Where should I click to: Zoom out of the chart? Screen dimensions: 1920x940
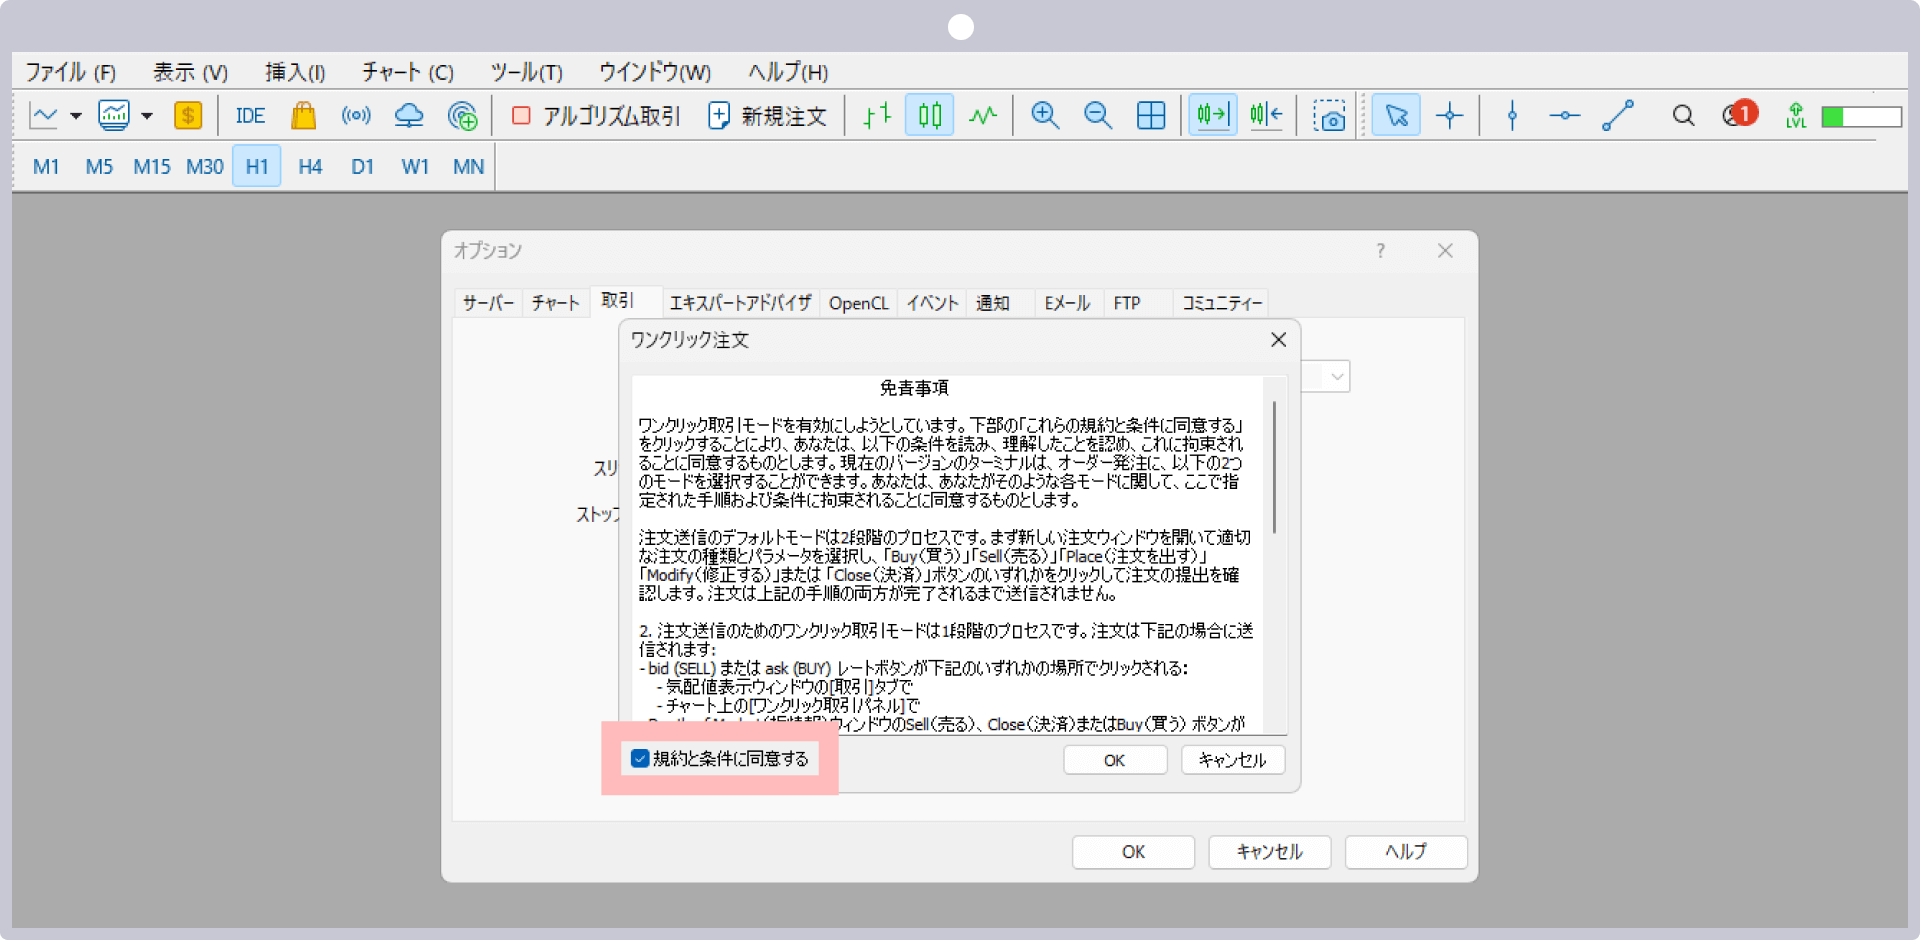[1098, 116]
